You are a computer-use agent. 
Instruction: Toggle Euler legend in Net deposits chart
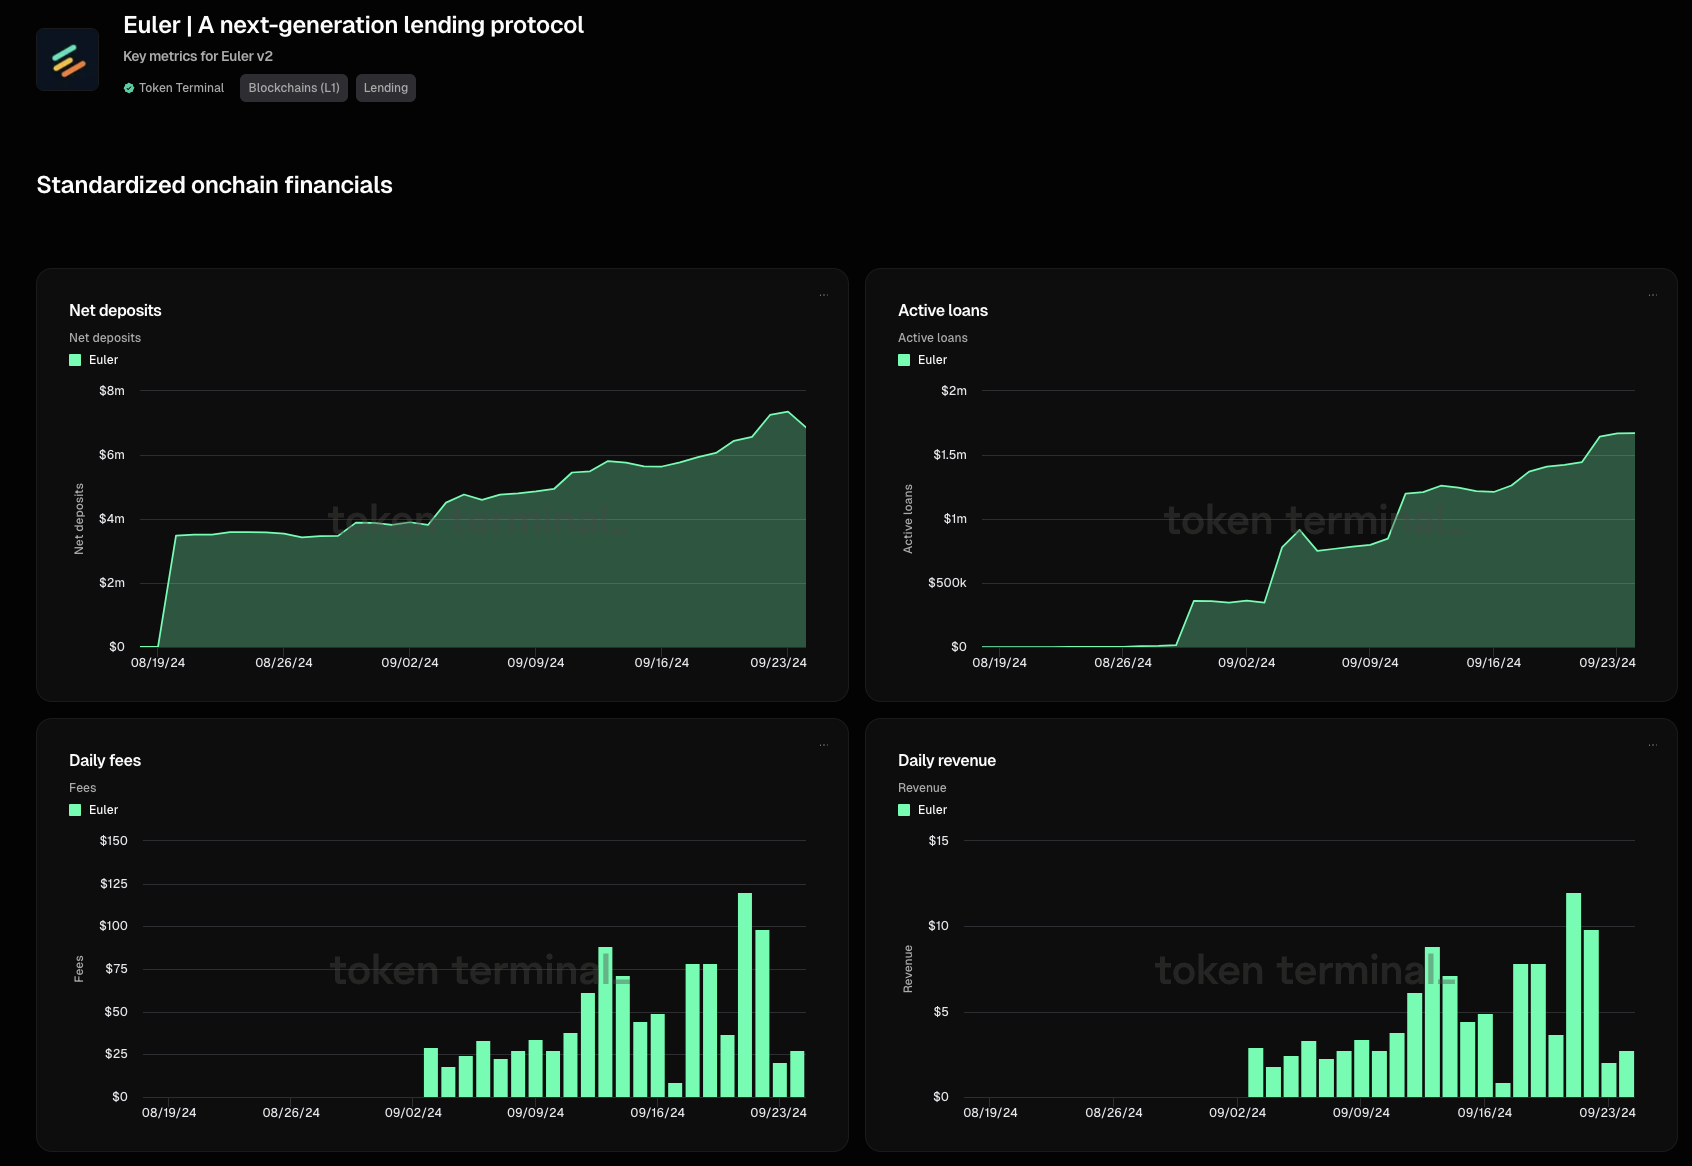click(94, 360)
